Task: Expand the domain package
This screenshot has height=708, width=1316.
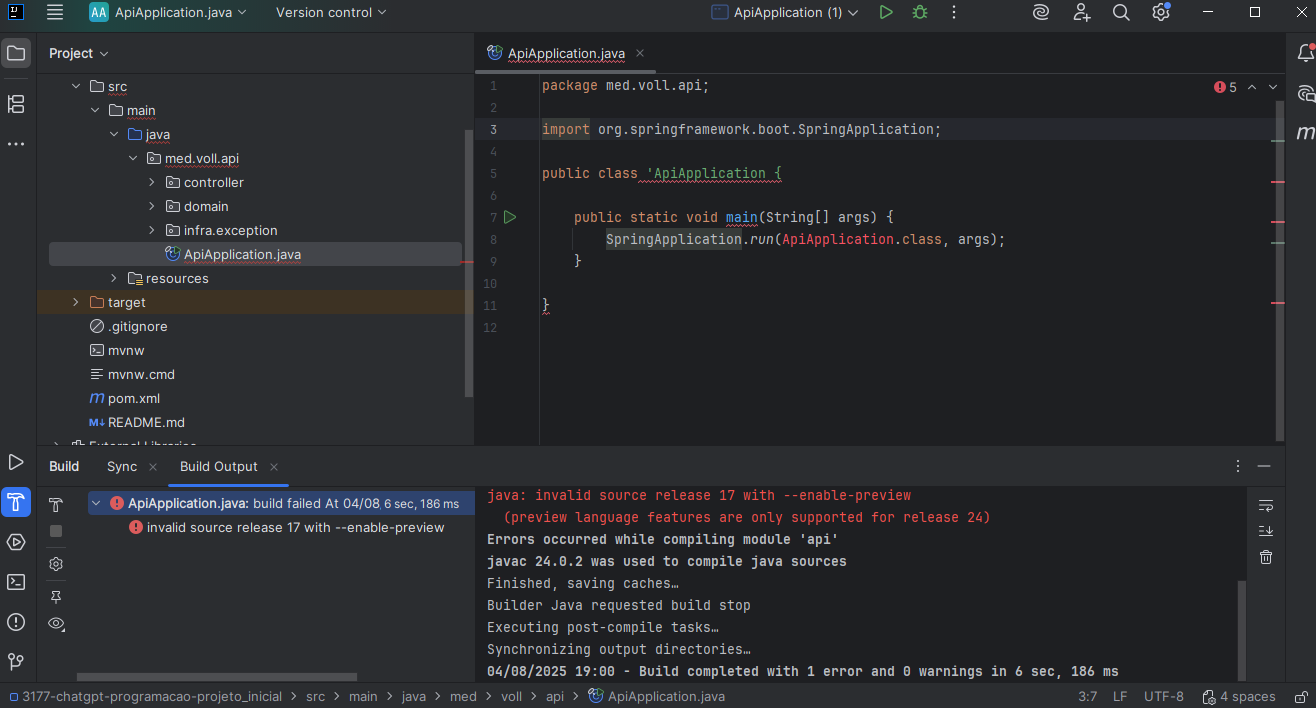Action: (151, 207)
